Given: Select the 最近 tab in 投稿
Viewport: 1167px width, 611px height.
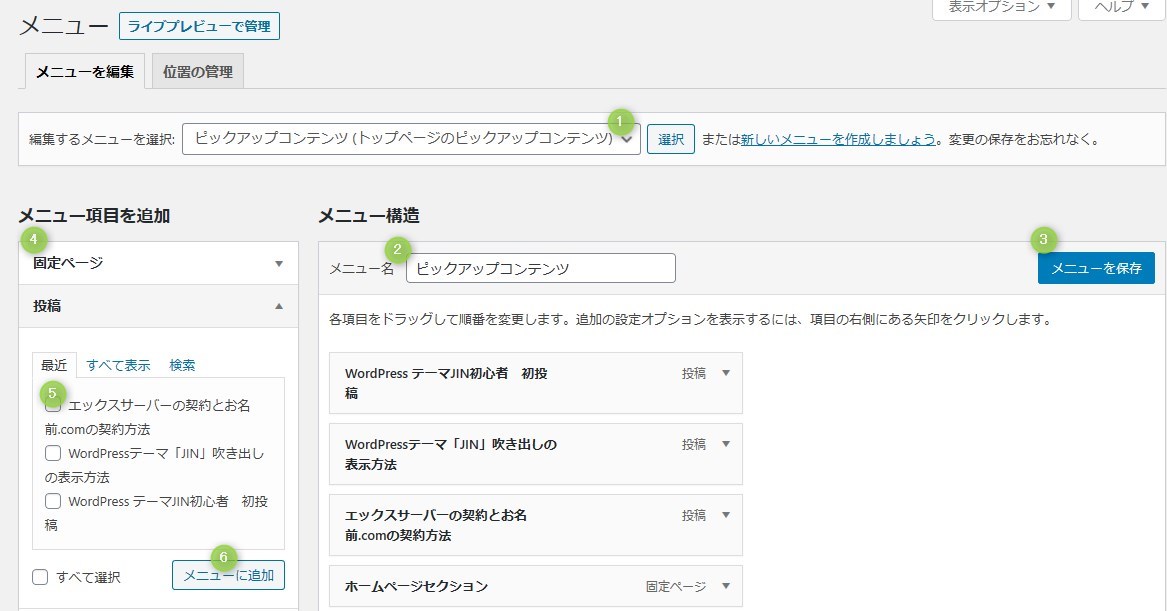Looking at the screenshot, I should click(54, 365).
